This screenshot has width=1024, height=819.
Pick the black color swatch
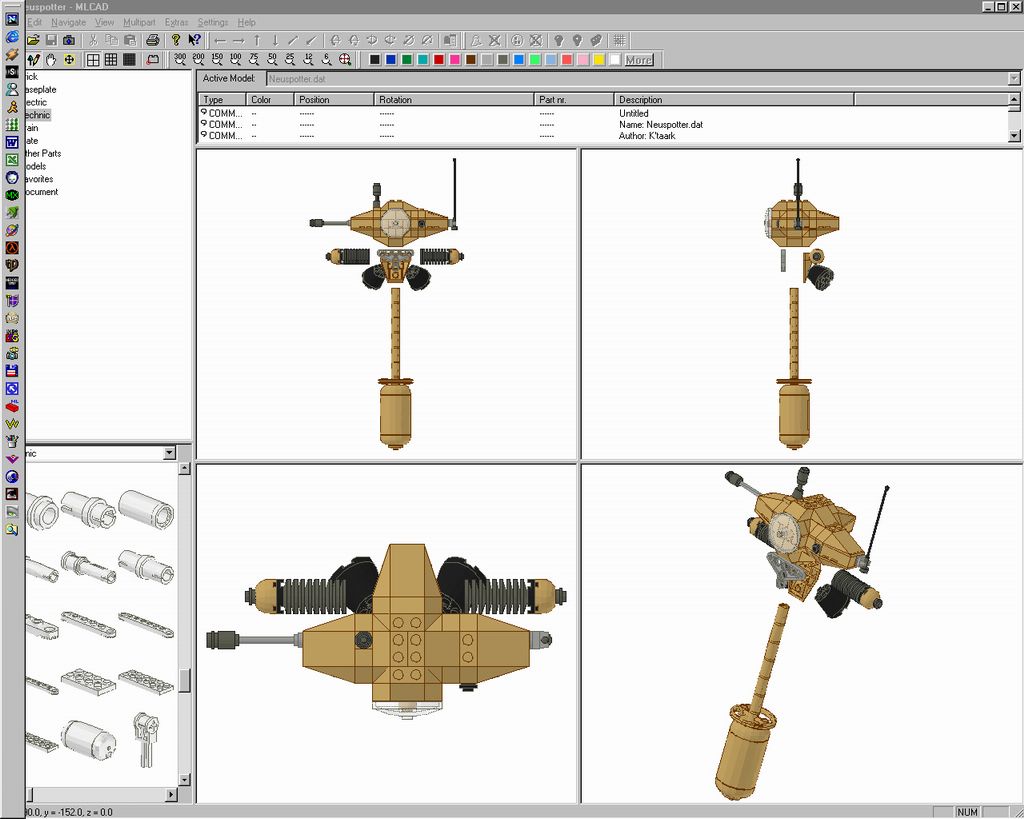[375, 60]
